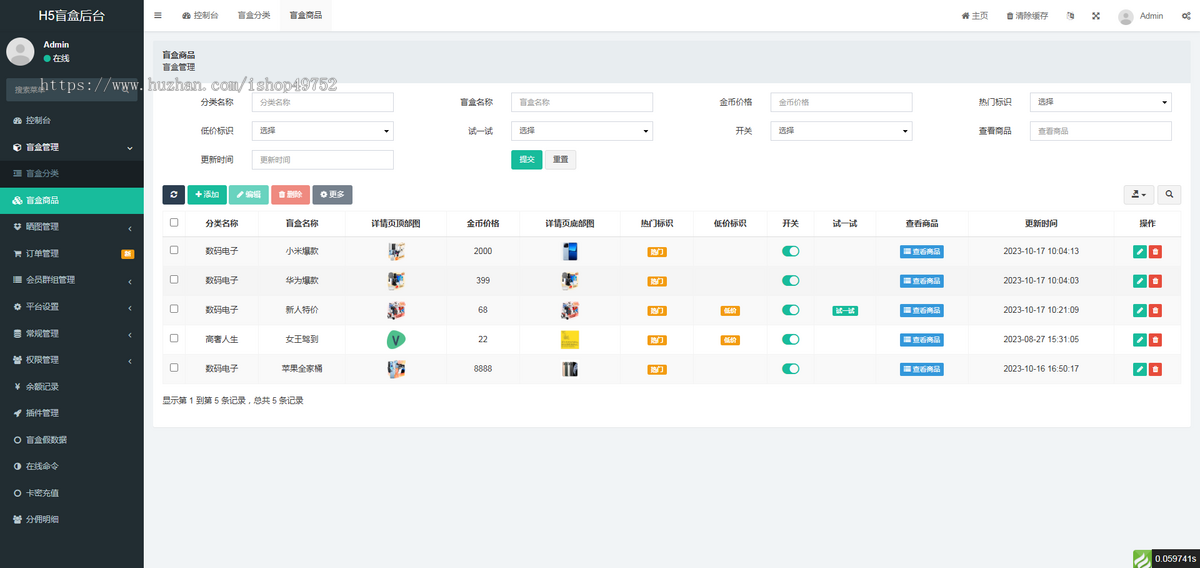Expand the 平台设置 sidebar menu
Screen dimensions: 1200x568
click(x=72, y=307)
